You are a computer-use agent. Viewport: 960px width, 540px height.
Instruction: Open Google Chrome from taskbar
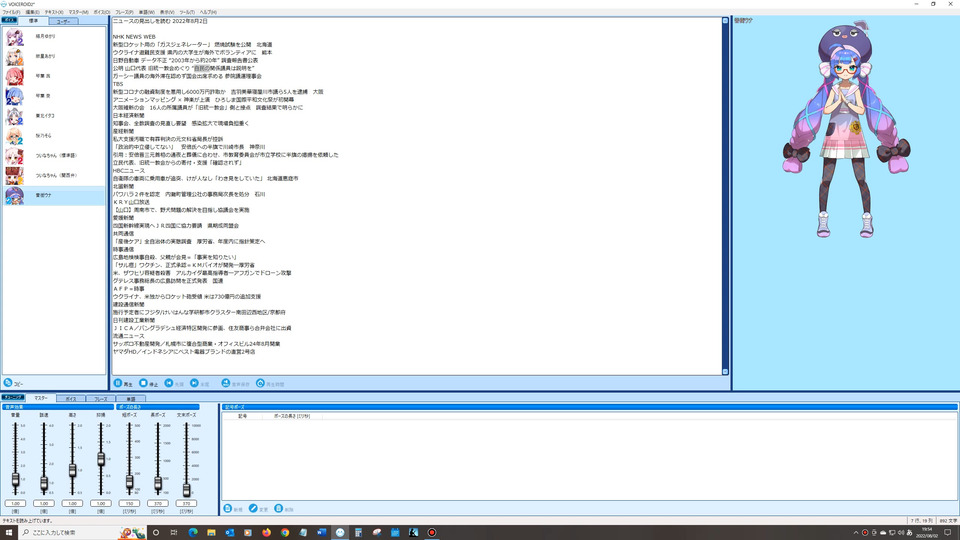pos(285,533)
